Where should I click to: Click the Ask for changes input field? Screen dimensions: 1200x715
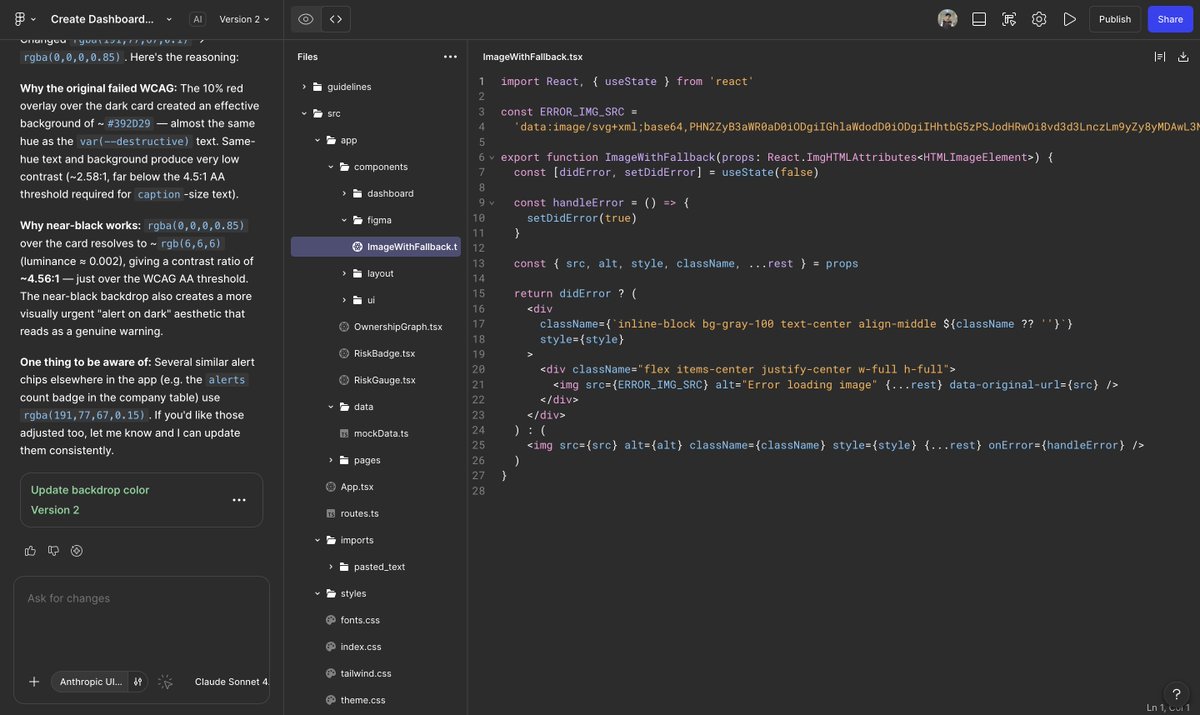[140, 597]
